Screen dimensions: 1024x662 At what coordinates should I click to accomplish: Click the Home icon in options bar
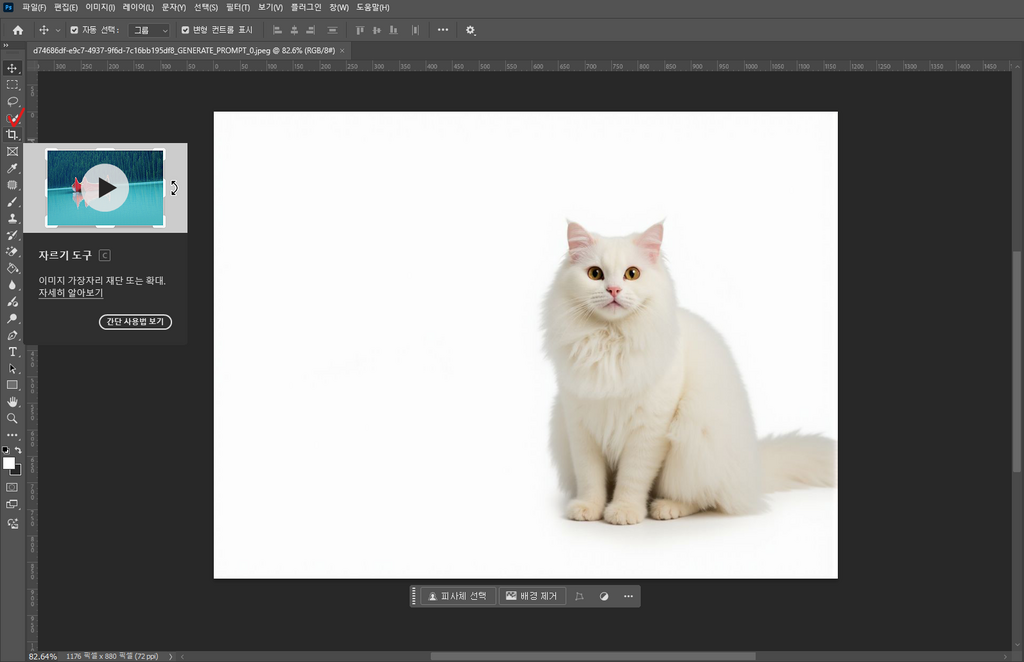(17, 30)
